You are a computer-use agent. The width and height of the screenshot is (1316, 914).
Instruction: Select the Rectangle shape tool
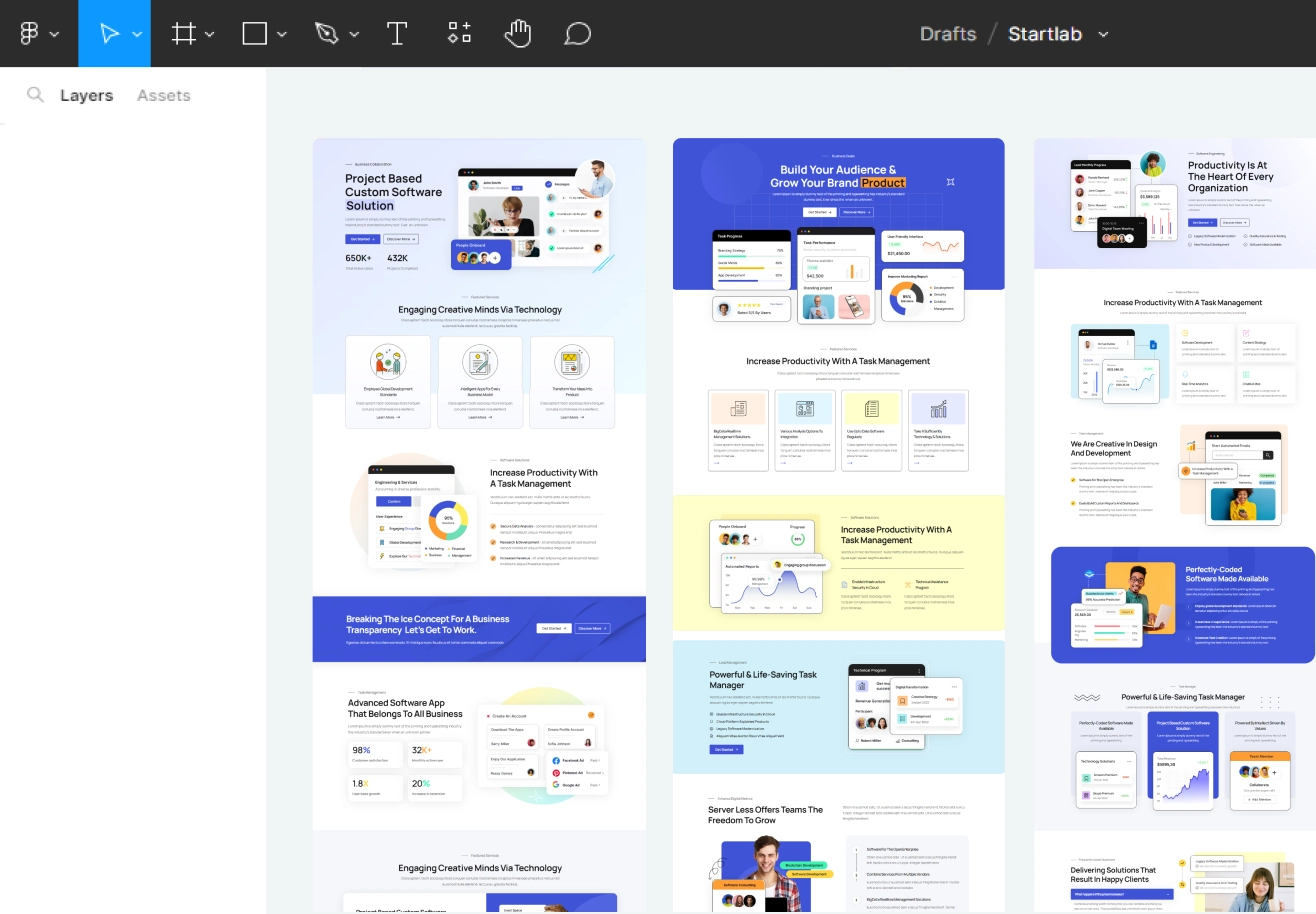[255, 34]
